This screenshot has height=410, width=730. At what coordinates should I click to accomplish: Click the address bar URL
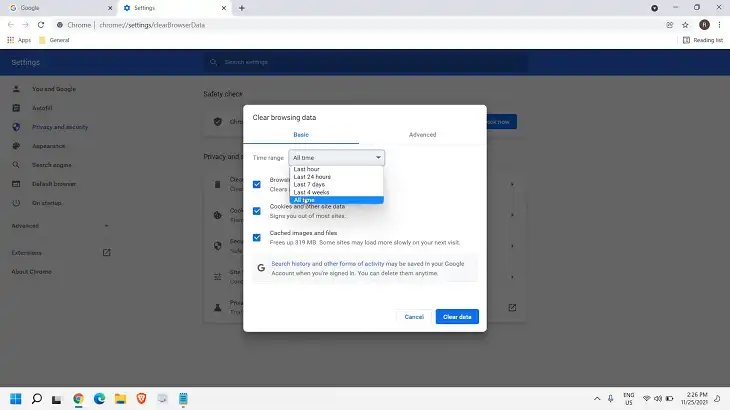pyautogui.click(x=152, y=25)
